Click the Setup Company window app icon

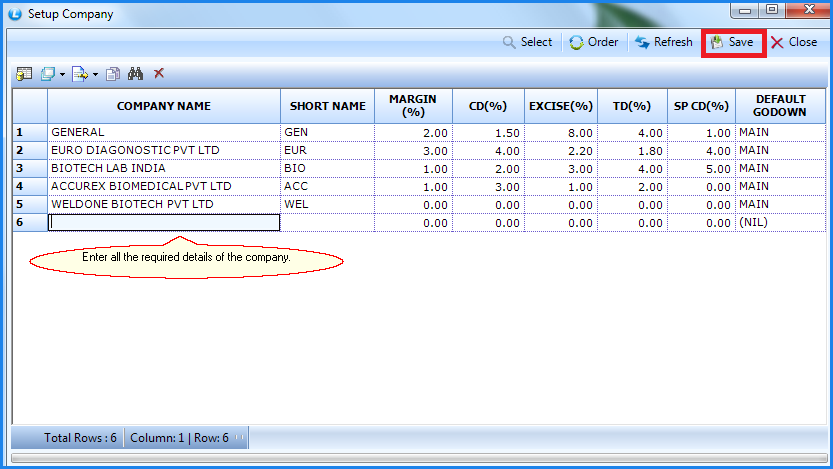15,14
